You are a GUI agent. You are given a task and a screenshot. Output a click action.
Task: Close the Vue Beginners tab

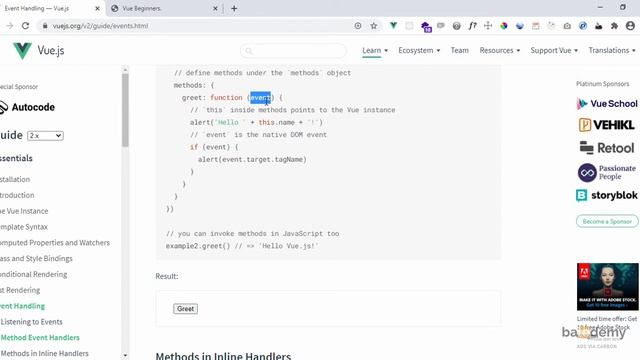tap(215, 8)
